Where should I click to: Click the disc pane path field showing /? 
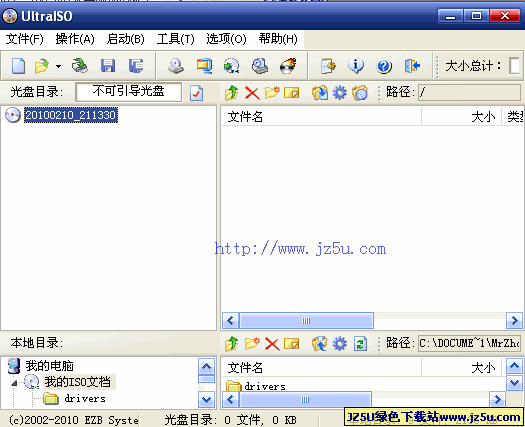(x=469, y=92)
